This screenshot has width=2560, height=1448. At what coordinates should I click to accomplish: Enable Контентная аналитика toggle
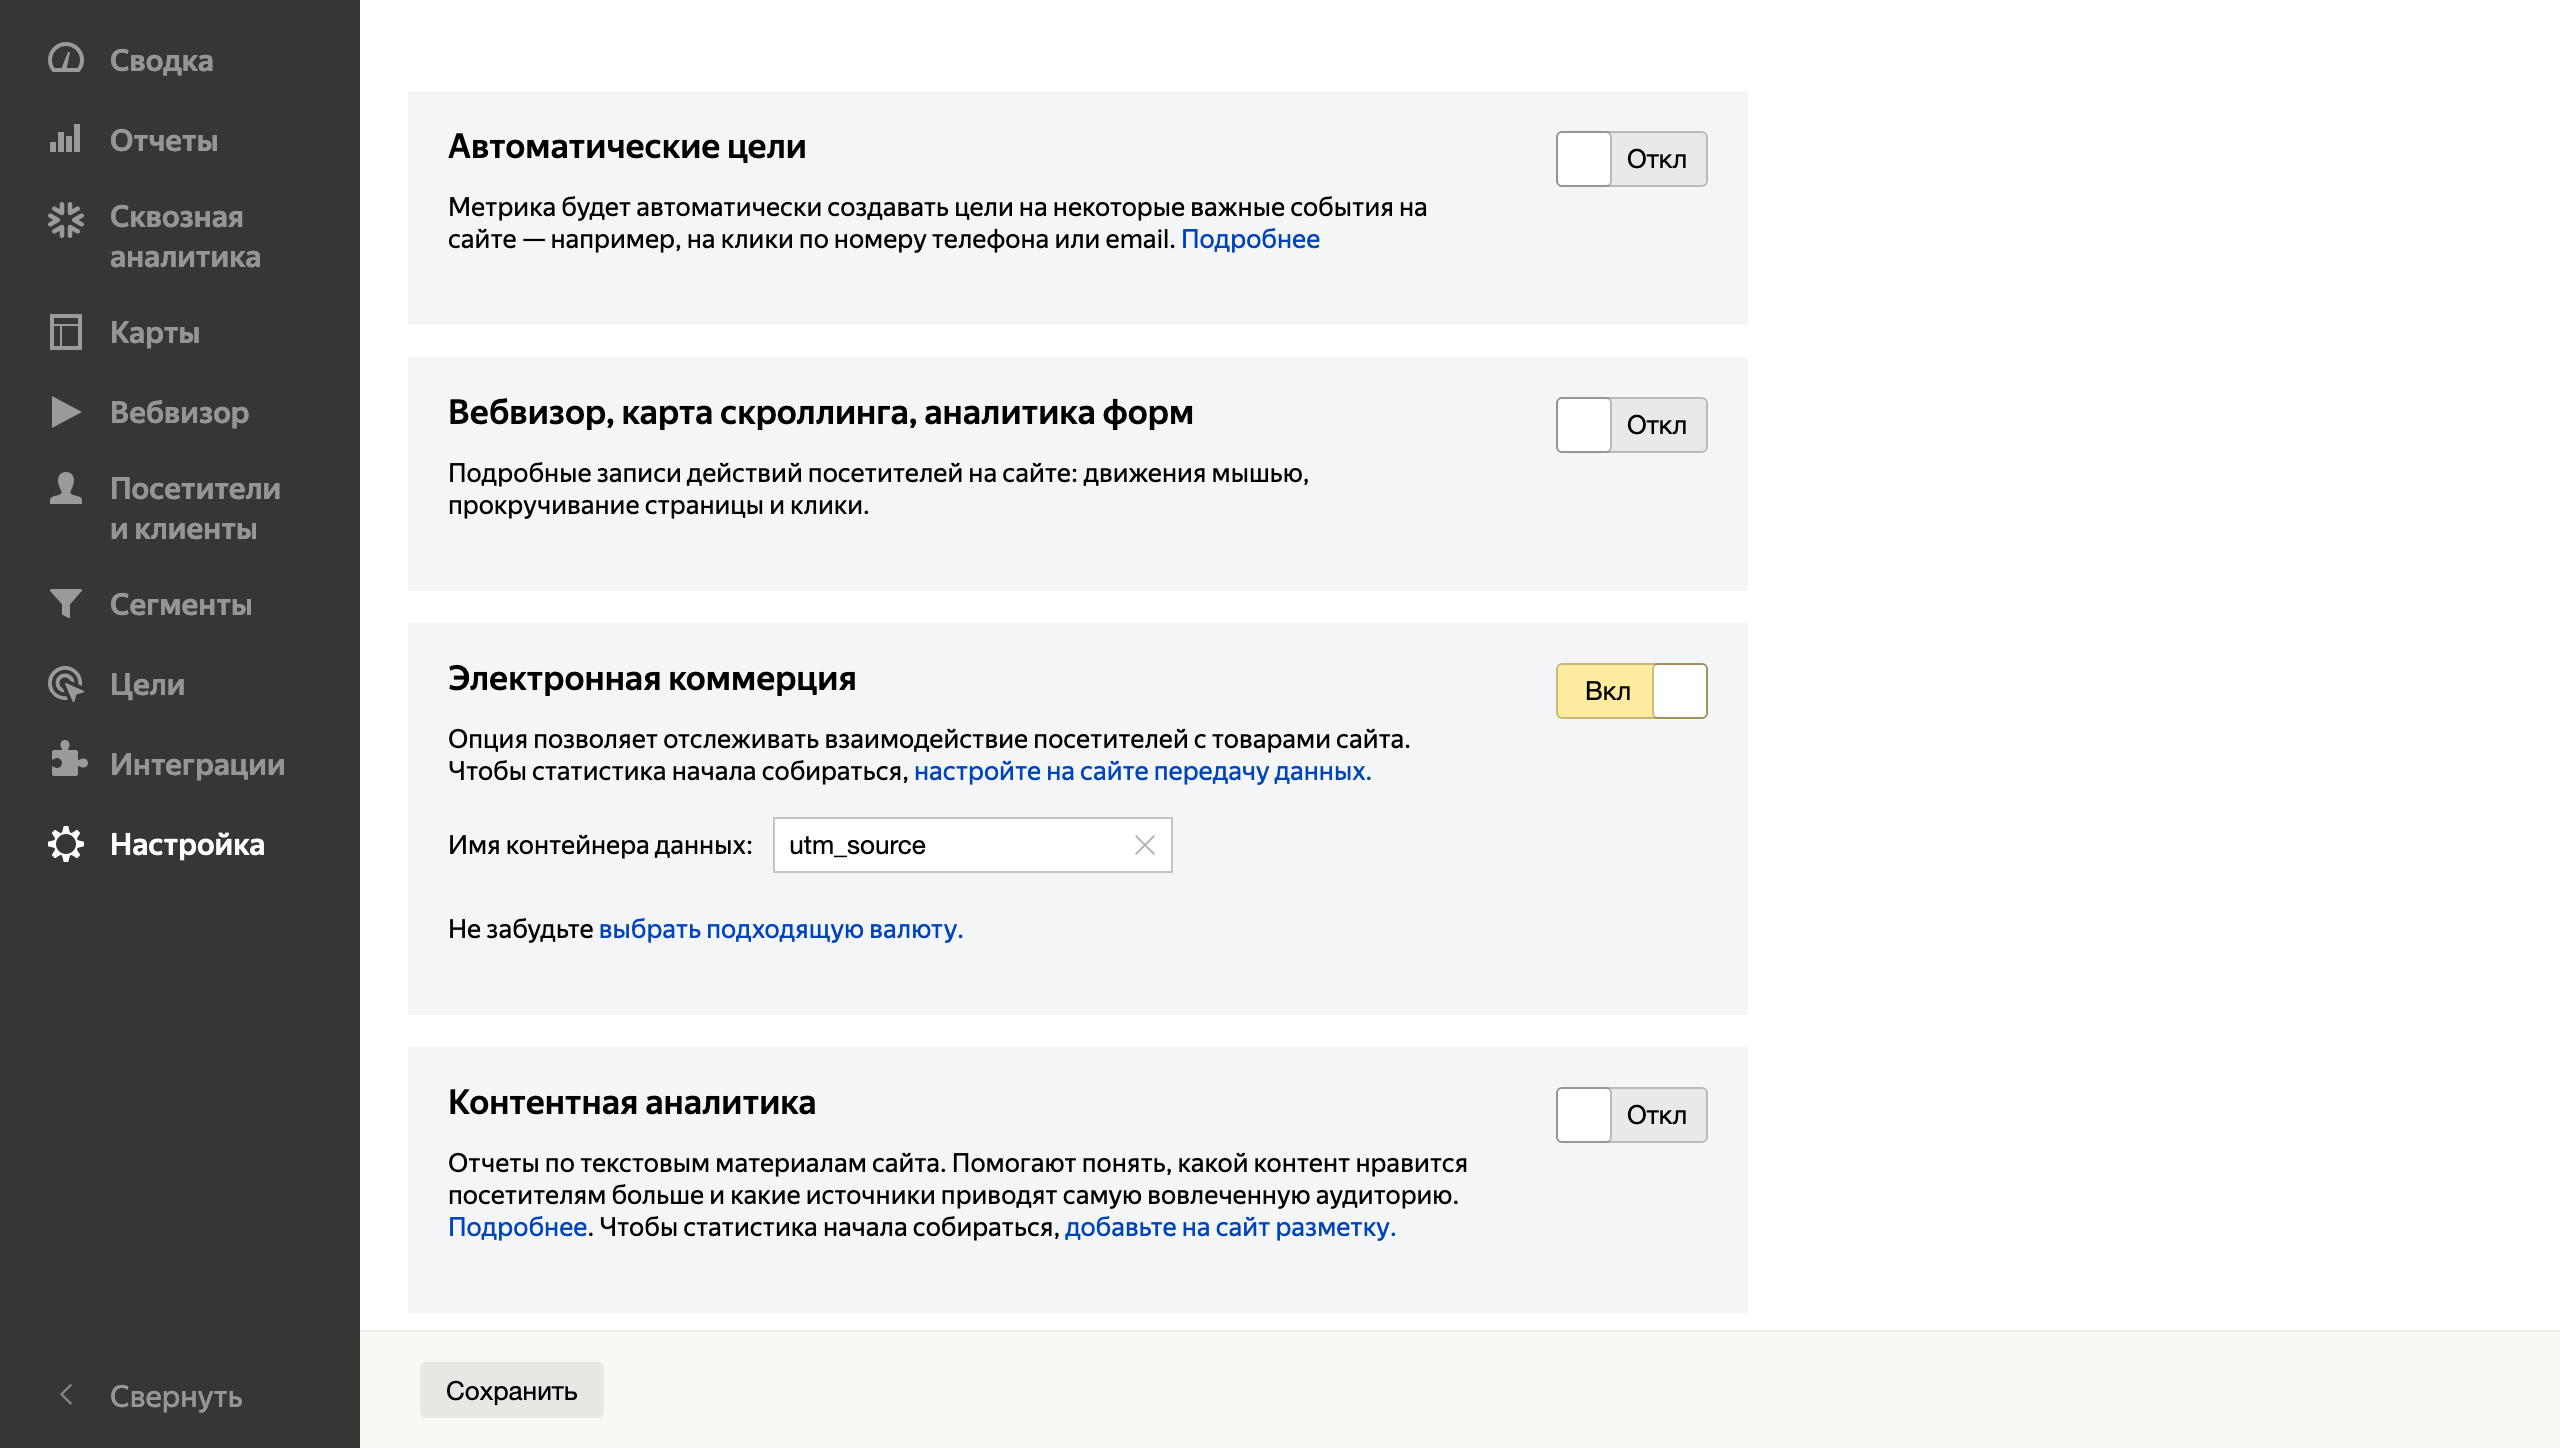(1631, 1115)
